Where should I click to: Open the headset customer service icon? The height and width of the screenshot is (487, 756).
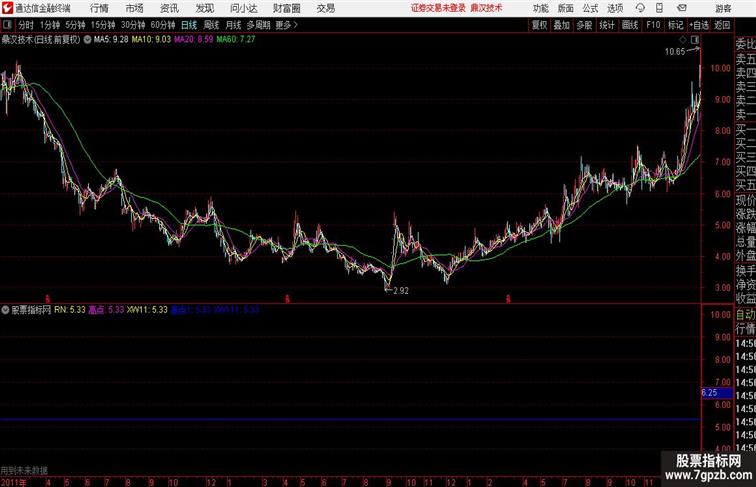[x=640, y=8]
